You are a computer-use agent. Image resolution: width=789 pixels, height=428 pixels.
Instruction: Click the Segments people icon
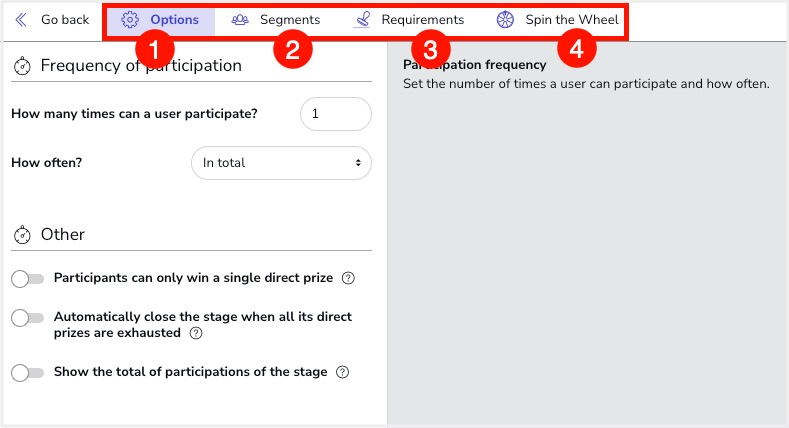240,20
